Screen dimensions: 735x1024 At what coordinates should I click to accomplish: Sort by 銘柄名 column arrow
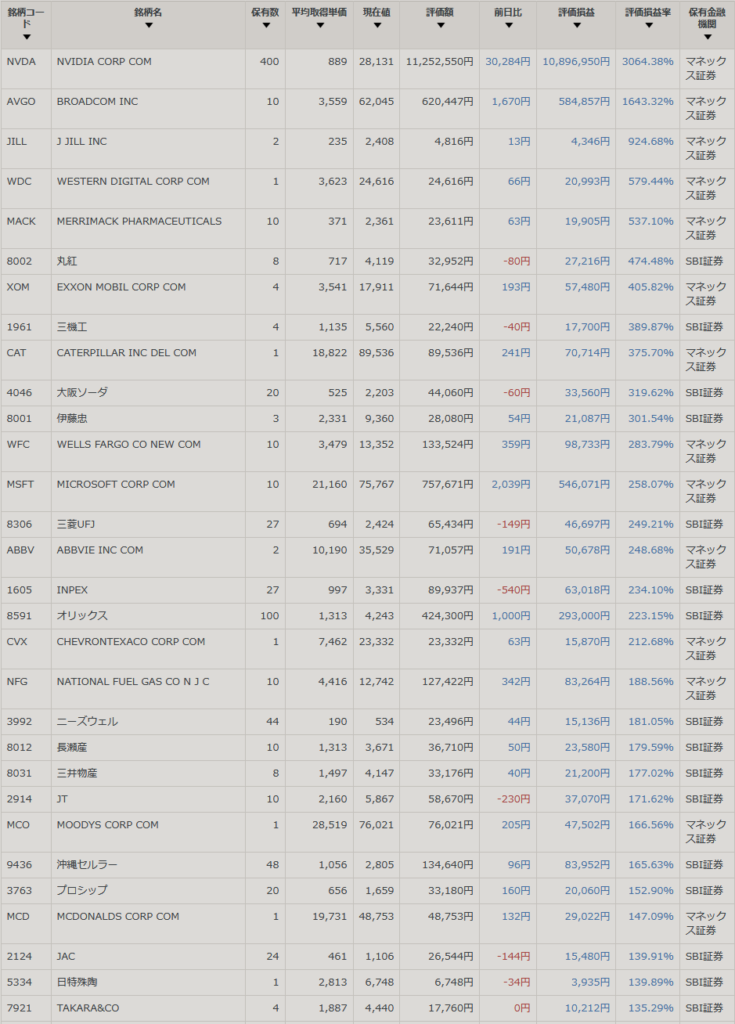coord(148,25)
